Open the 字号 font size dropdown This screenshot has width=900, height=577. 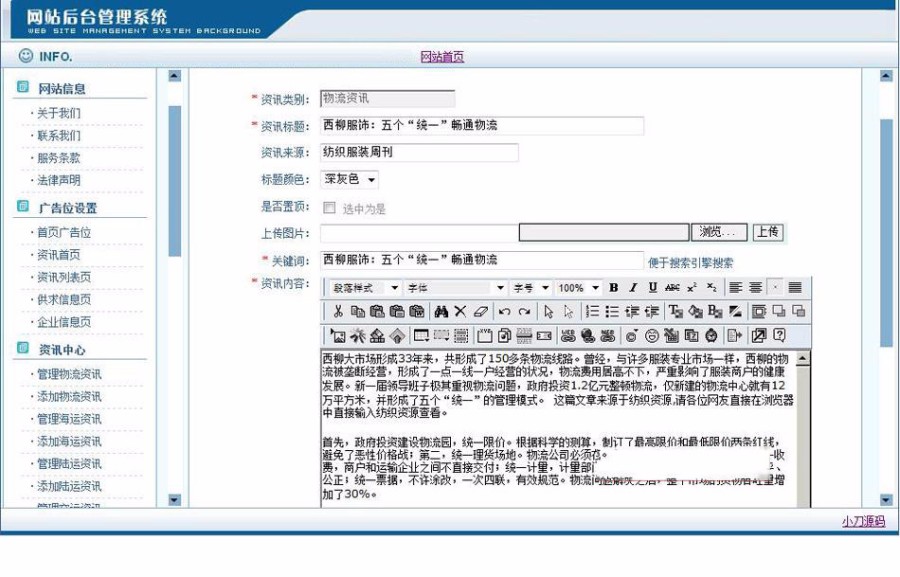pyautogui.click(x=531, y=288)
